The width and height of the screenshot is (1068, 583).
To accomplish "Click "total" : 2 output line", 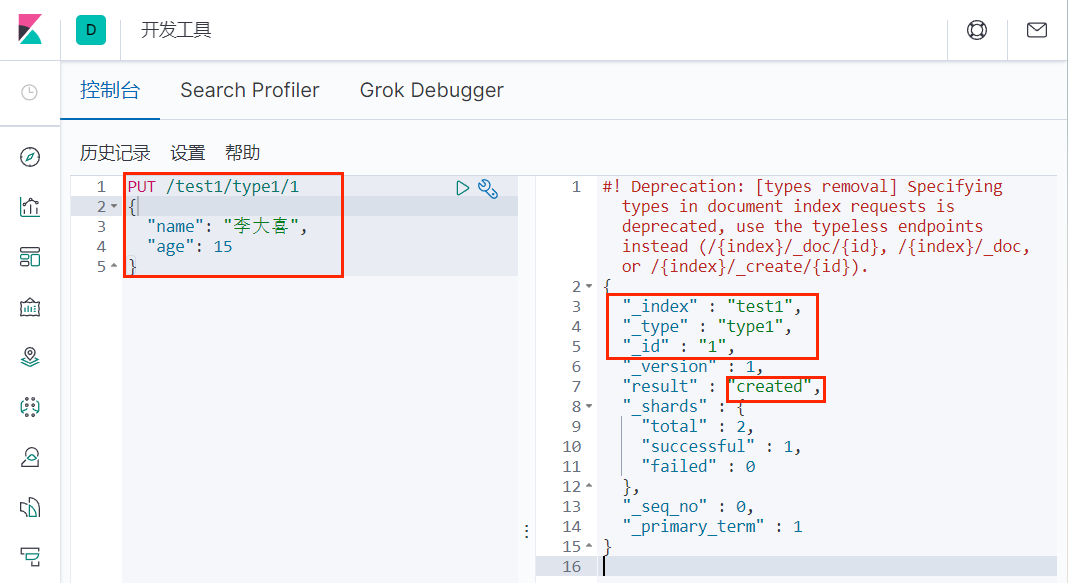I will point(697,426).
